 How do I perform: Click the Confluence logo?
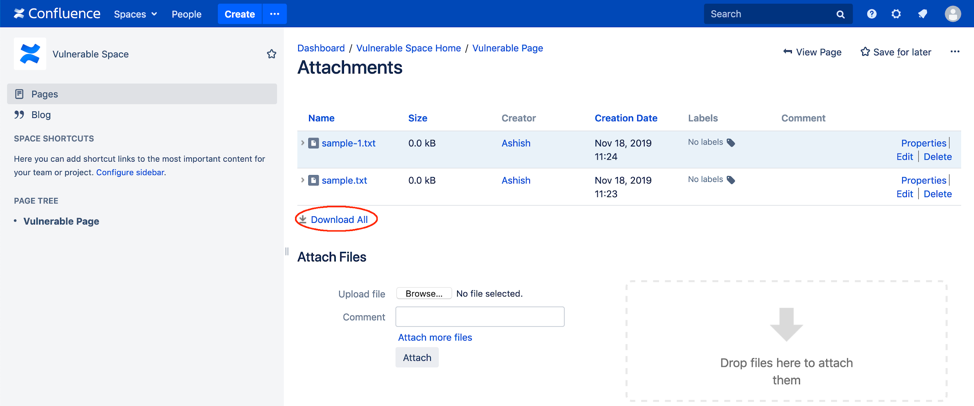(57, 14)
